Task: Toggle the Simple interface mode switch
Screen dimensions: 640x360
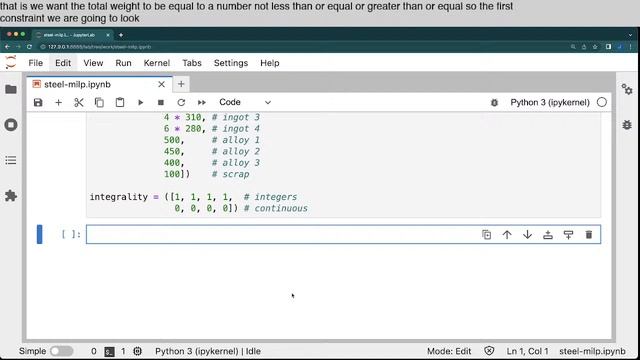Action: [x=61, y=351]
